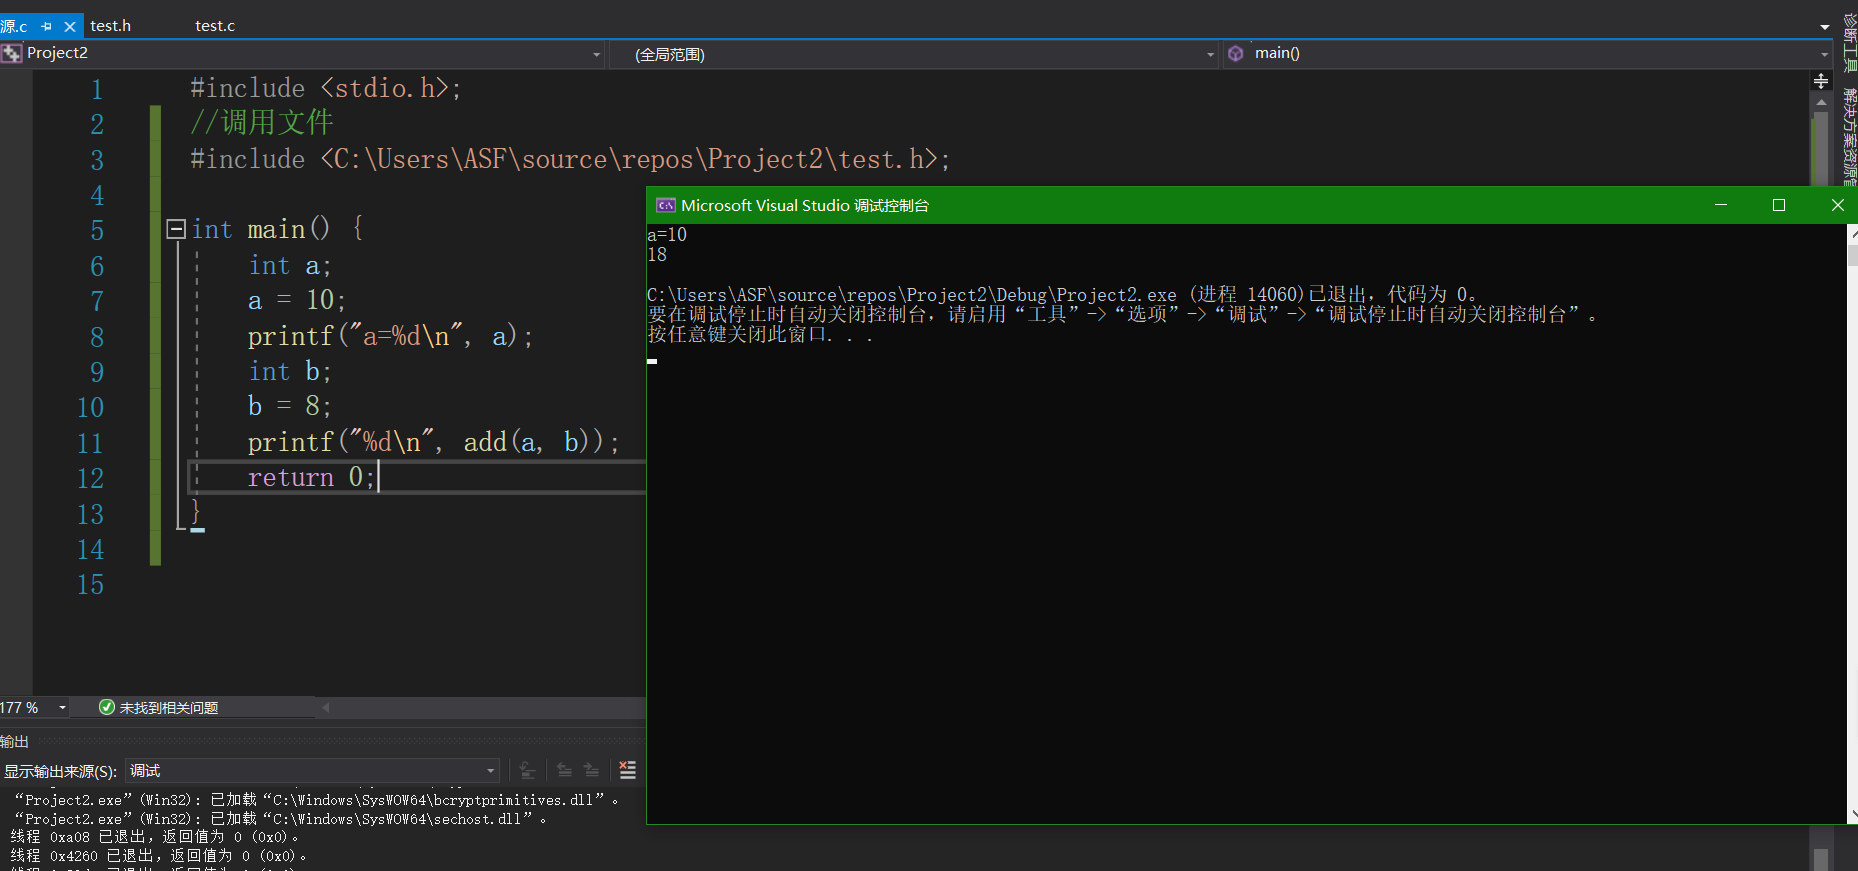Click the 按任意键关闭此窗口 line in console
The height and width of the screenshot is (871, 1858).
coord(760,335)
